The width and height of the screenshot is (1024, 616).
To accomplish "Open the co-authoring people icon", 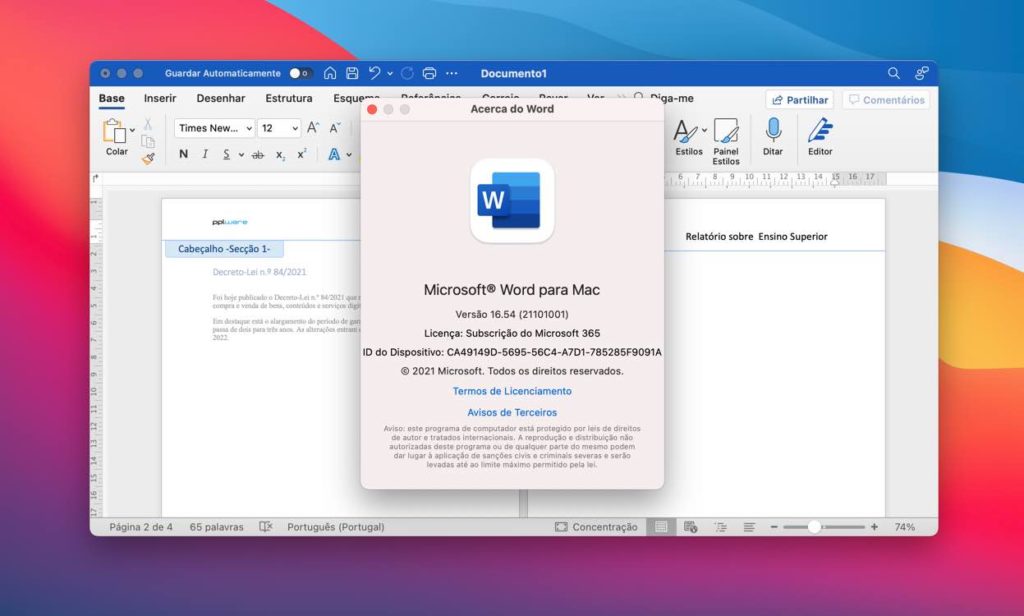I will point(921,73).
